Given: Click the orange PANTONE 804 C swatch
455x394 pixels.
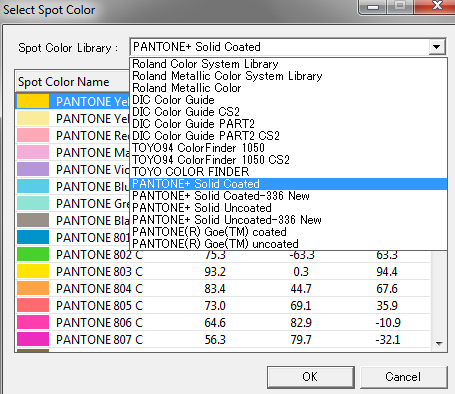Looking at the screenshot, I should (x=33, y=288).
